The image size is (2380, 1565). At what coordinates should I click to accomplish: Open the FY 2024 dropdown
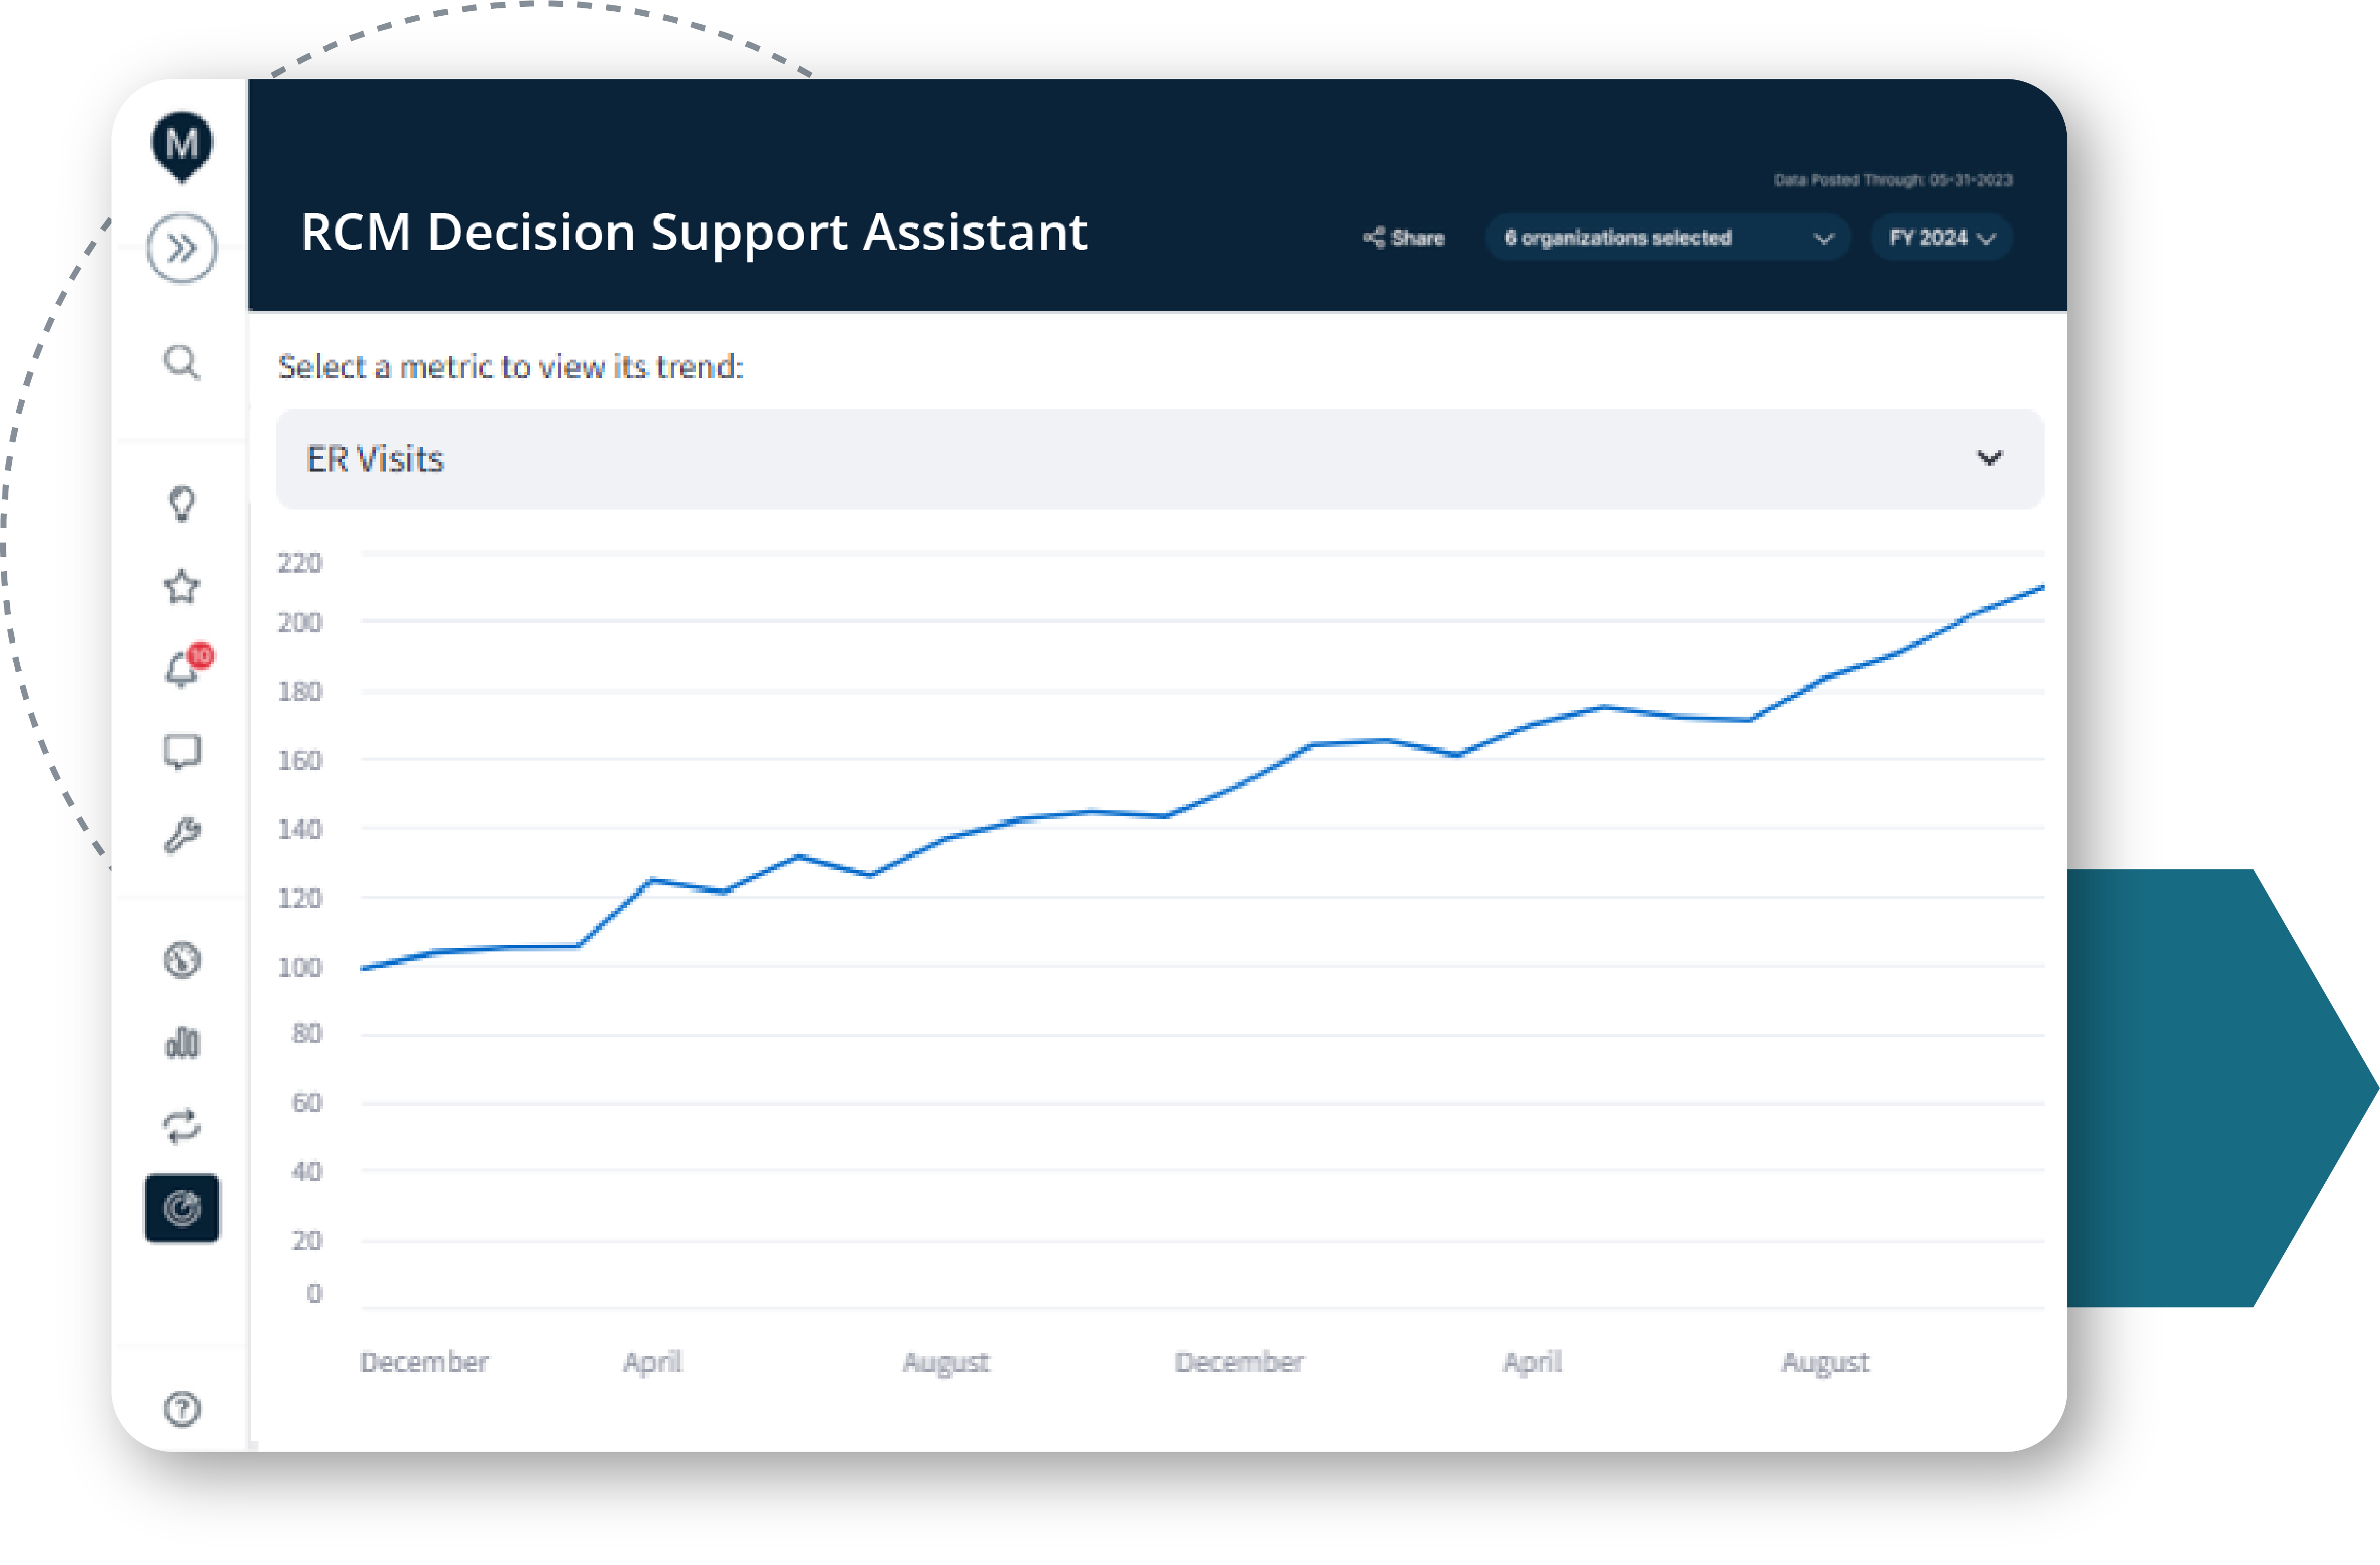coord(1941,238)
